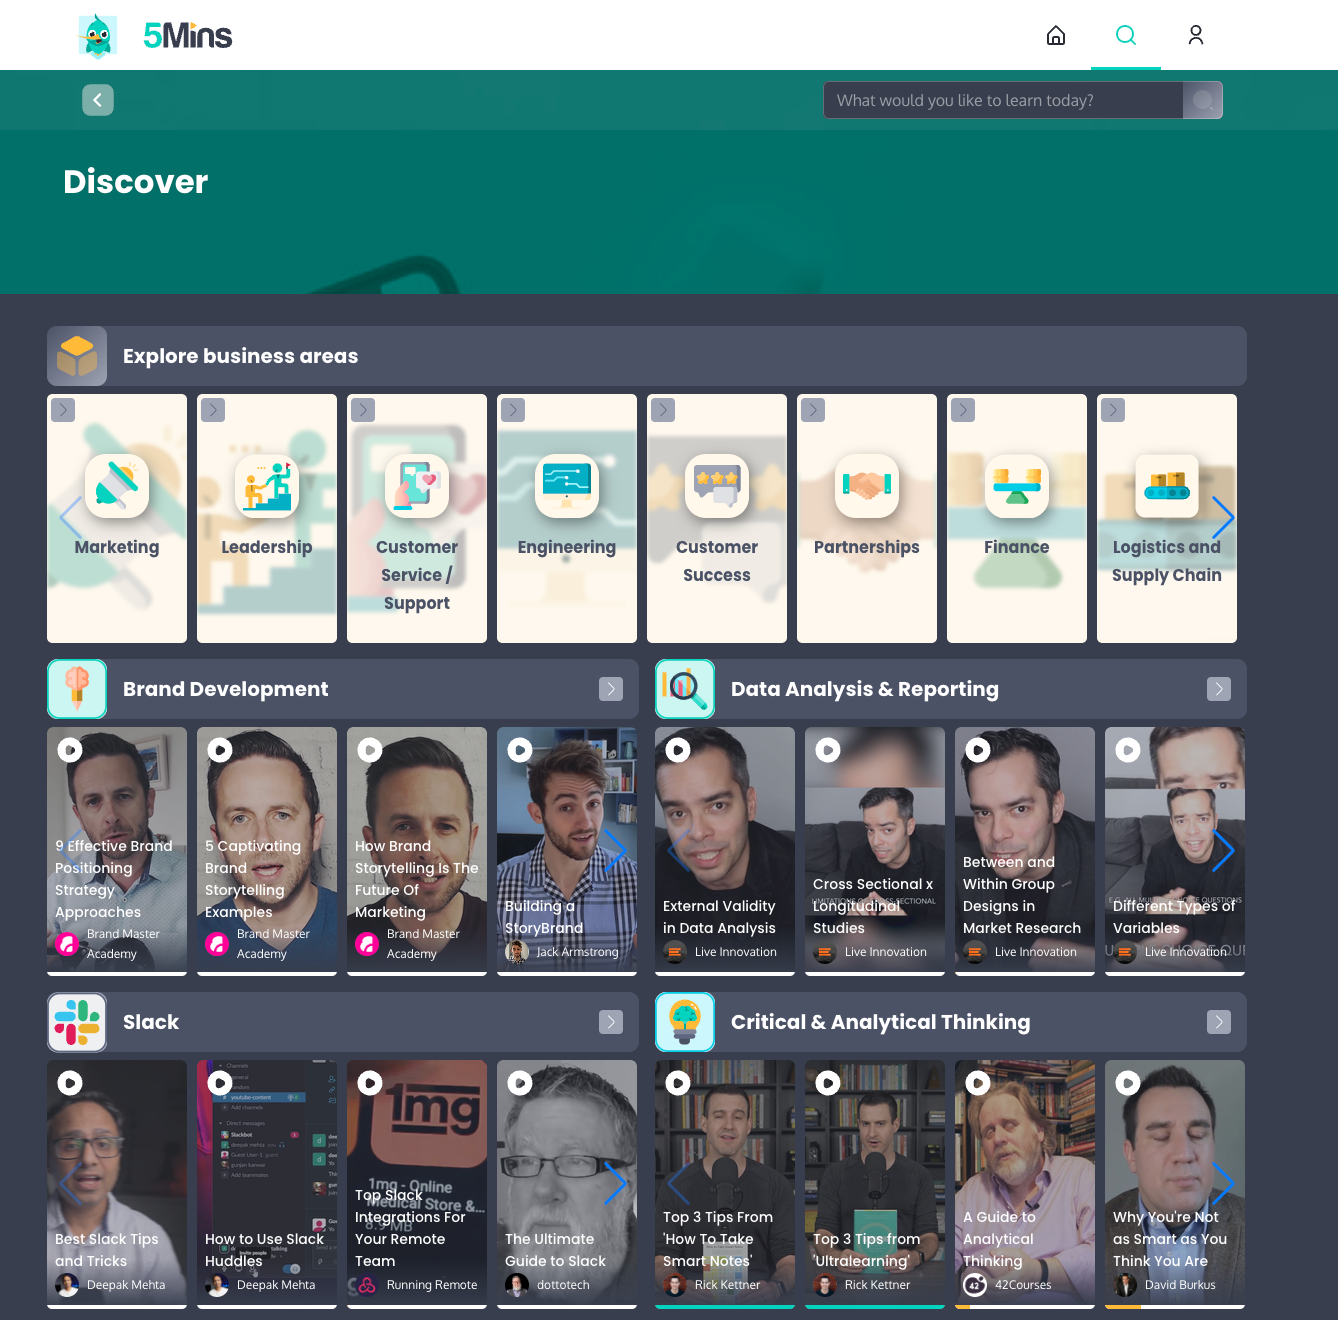Screen dimensions: 1338x1320
Task: Click the Slack logo section icon
Action: 77,1022
